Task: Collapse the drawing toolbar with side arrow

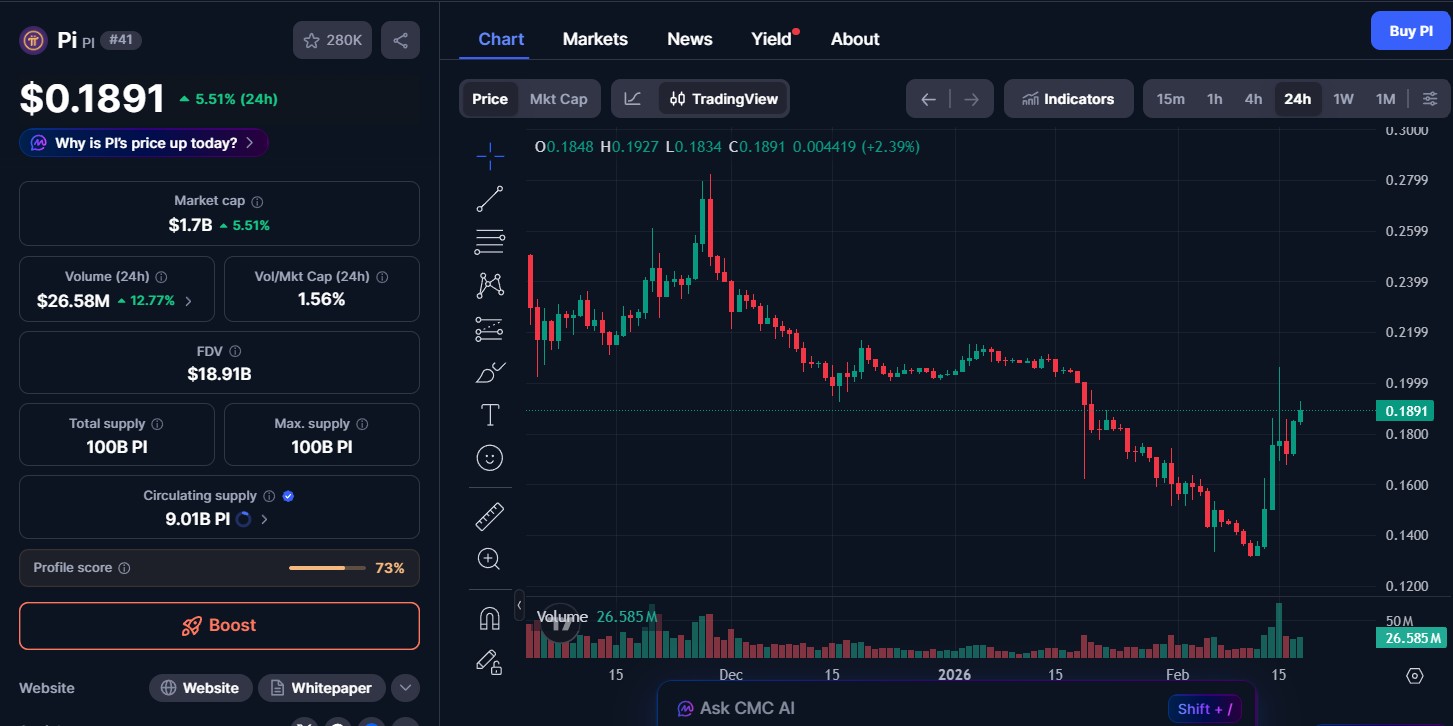Action: [x=519, y=604]
